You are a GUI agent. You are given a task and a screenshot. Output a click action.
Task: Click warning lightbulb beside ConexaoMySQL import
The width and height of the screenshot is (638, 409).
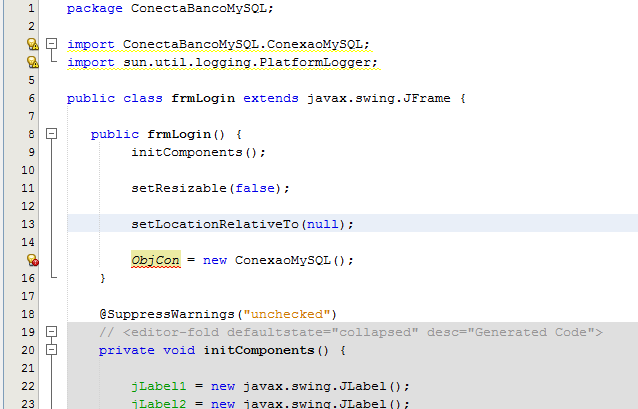point(32,44)
